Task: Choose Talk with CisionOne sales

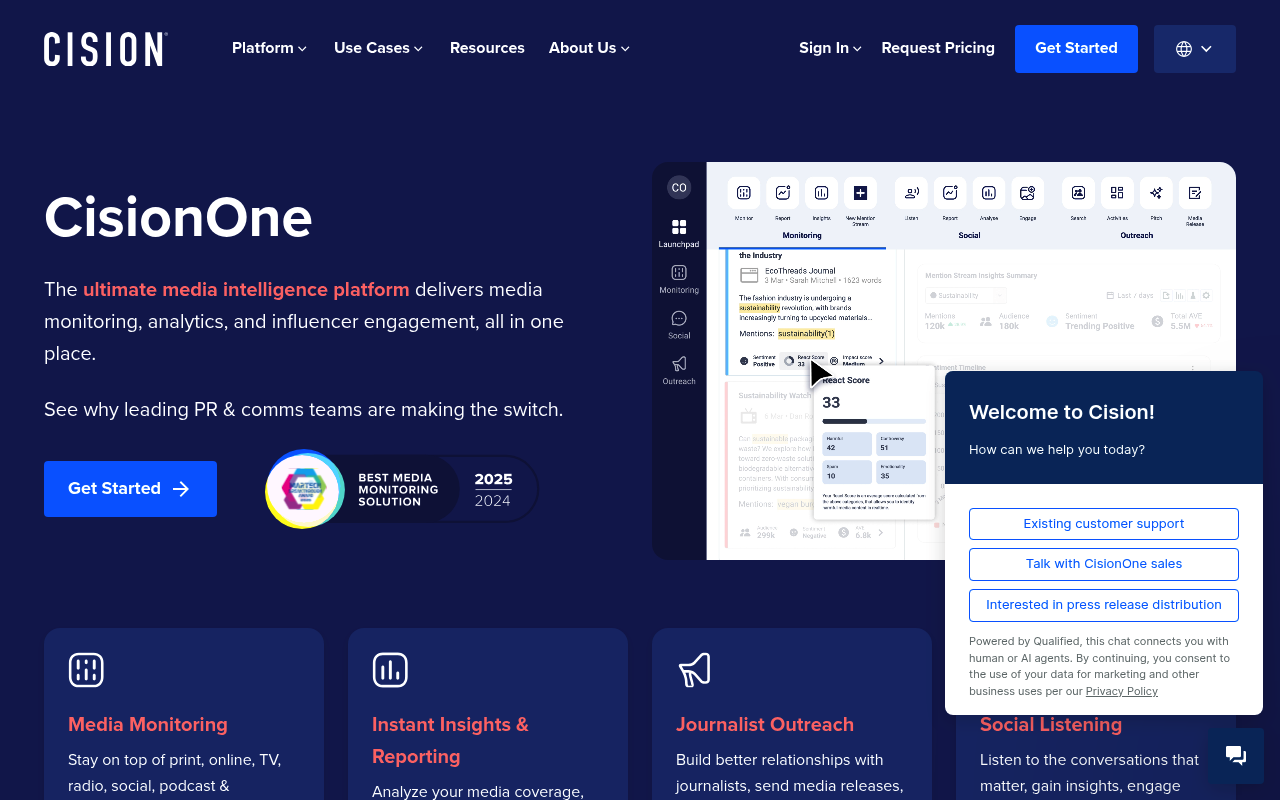Action: pos(1104,564)
